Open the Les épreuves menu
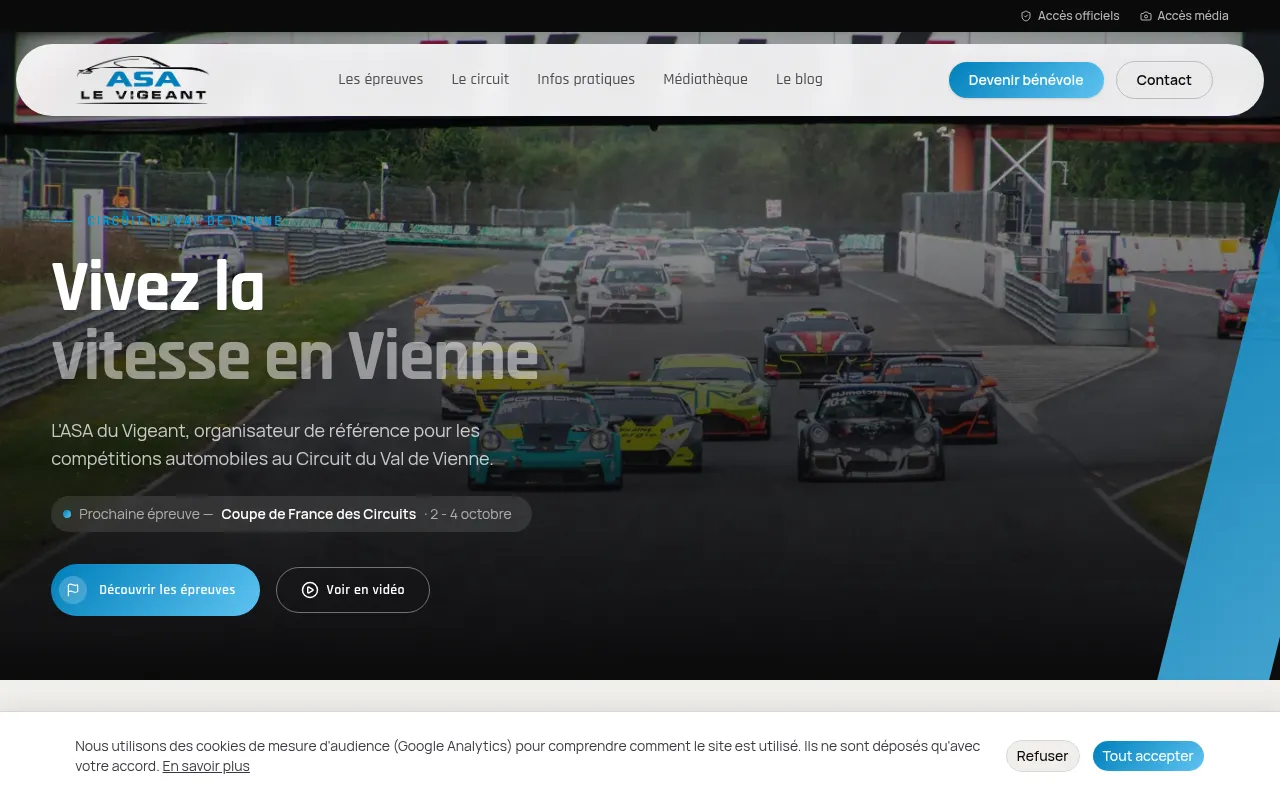The image size is (1280, 800). pos(381,79)
